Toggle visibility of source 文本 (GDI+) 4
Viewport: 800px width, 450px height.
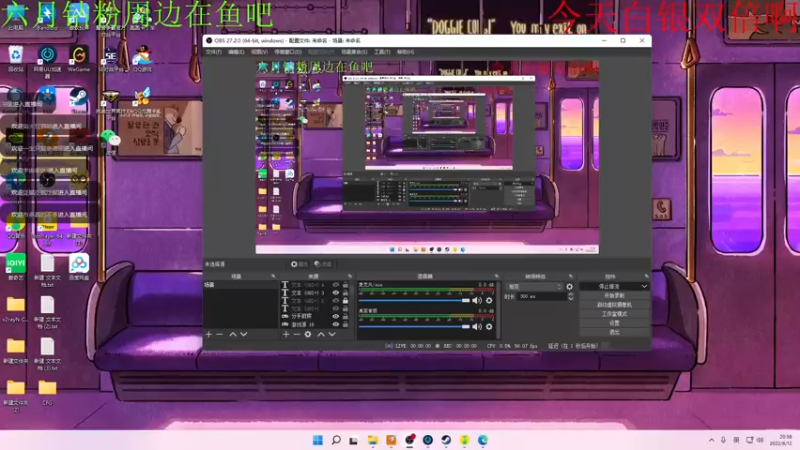(x=336, y=285)
